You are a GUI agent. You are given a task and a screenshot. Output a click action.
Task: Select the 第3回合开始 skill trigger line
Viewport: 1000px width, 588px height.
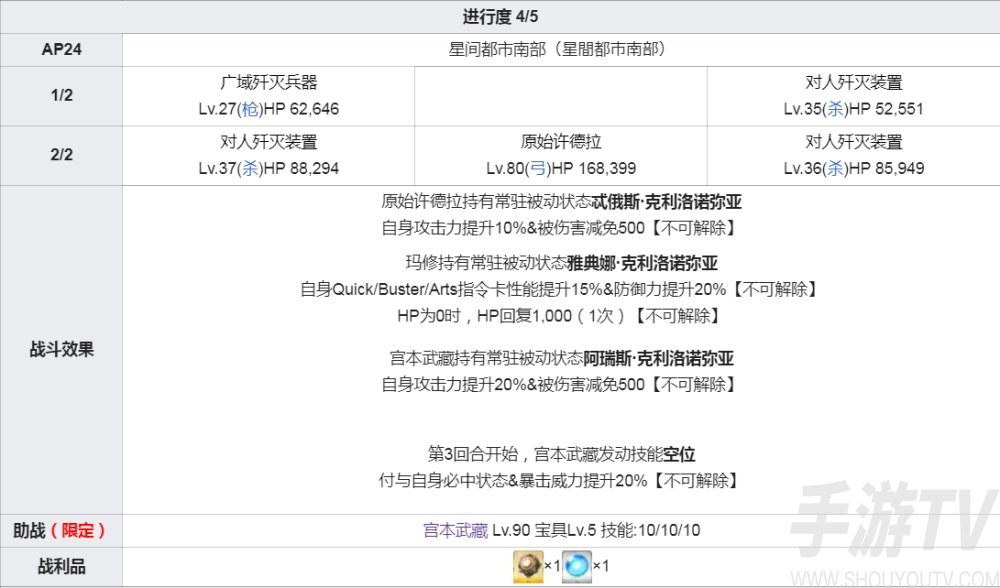[x=561, y=454]
